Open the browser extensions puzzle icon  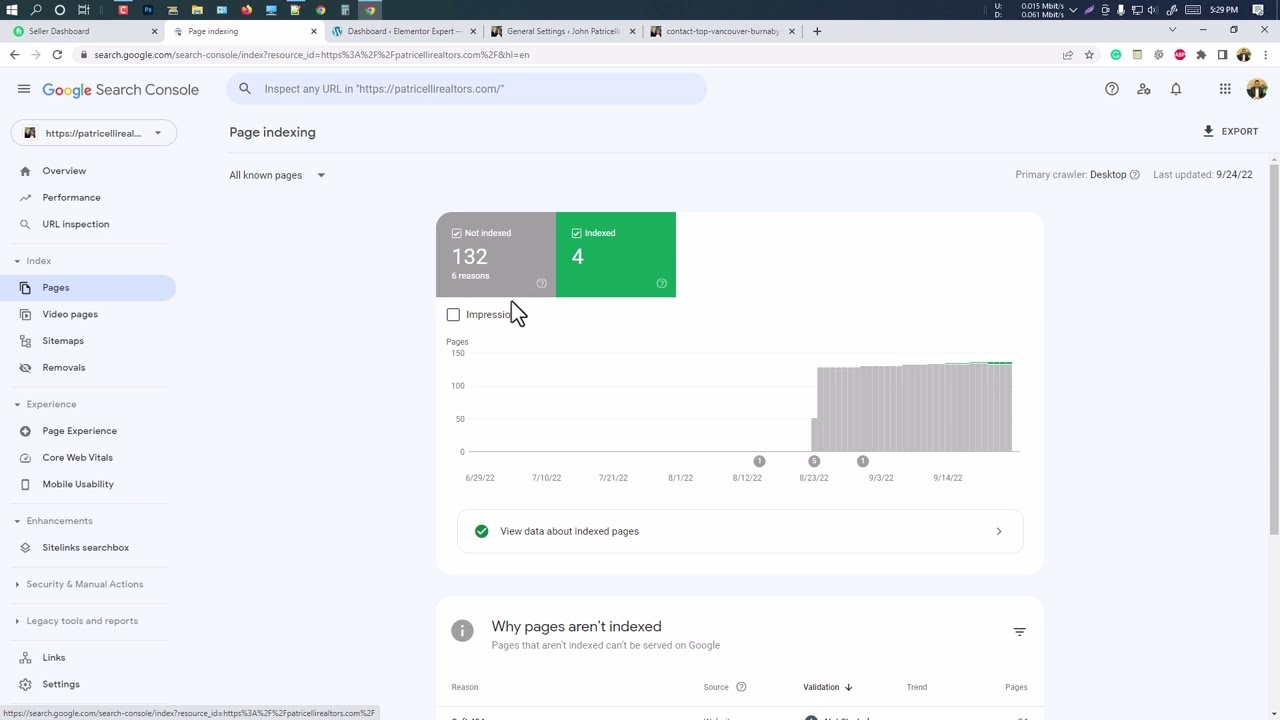click(x=1201, y=55)
